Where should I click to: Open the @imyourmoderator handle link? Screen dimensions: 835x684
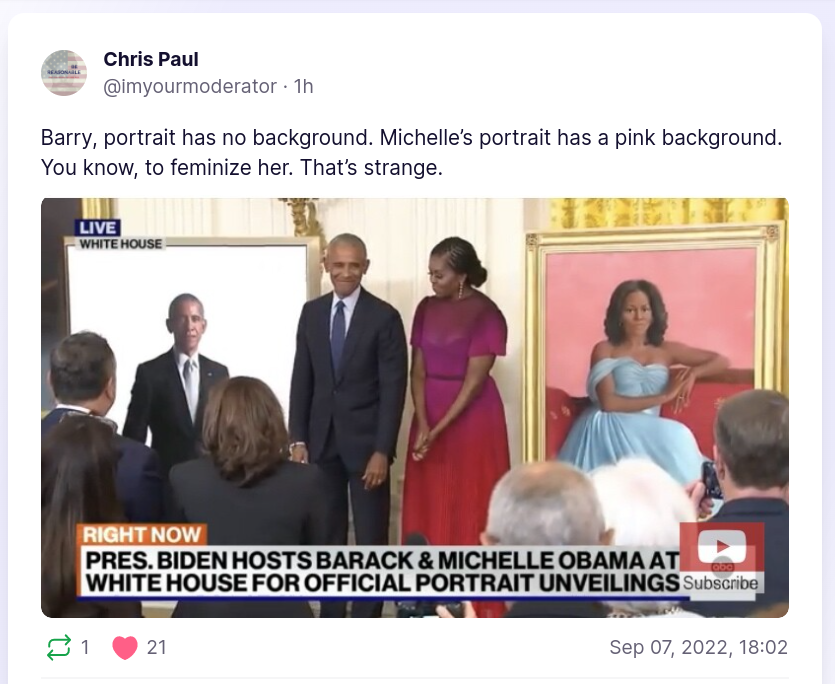point(190,86)
